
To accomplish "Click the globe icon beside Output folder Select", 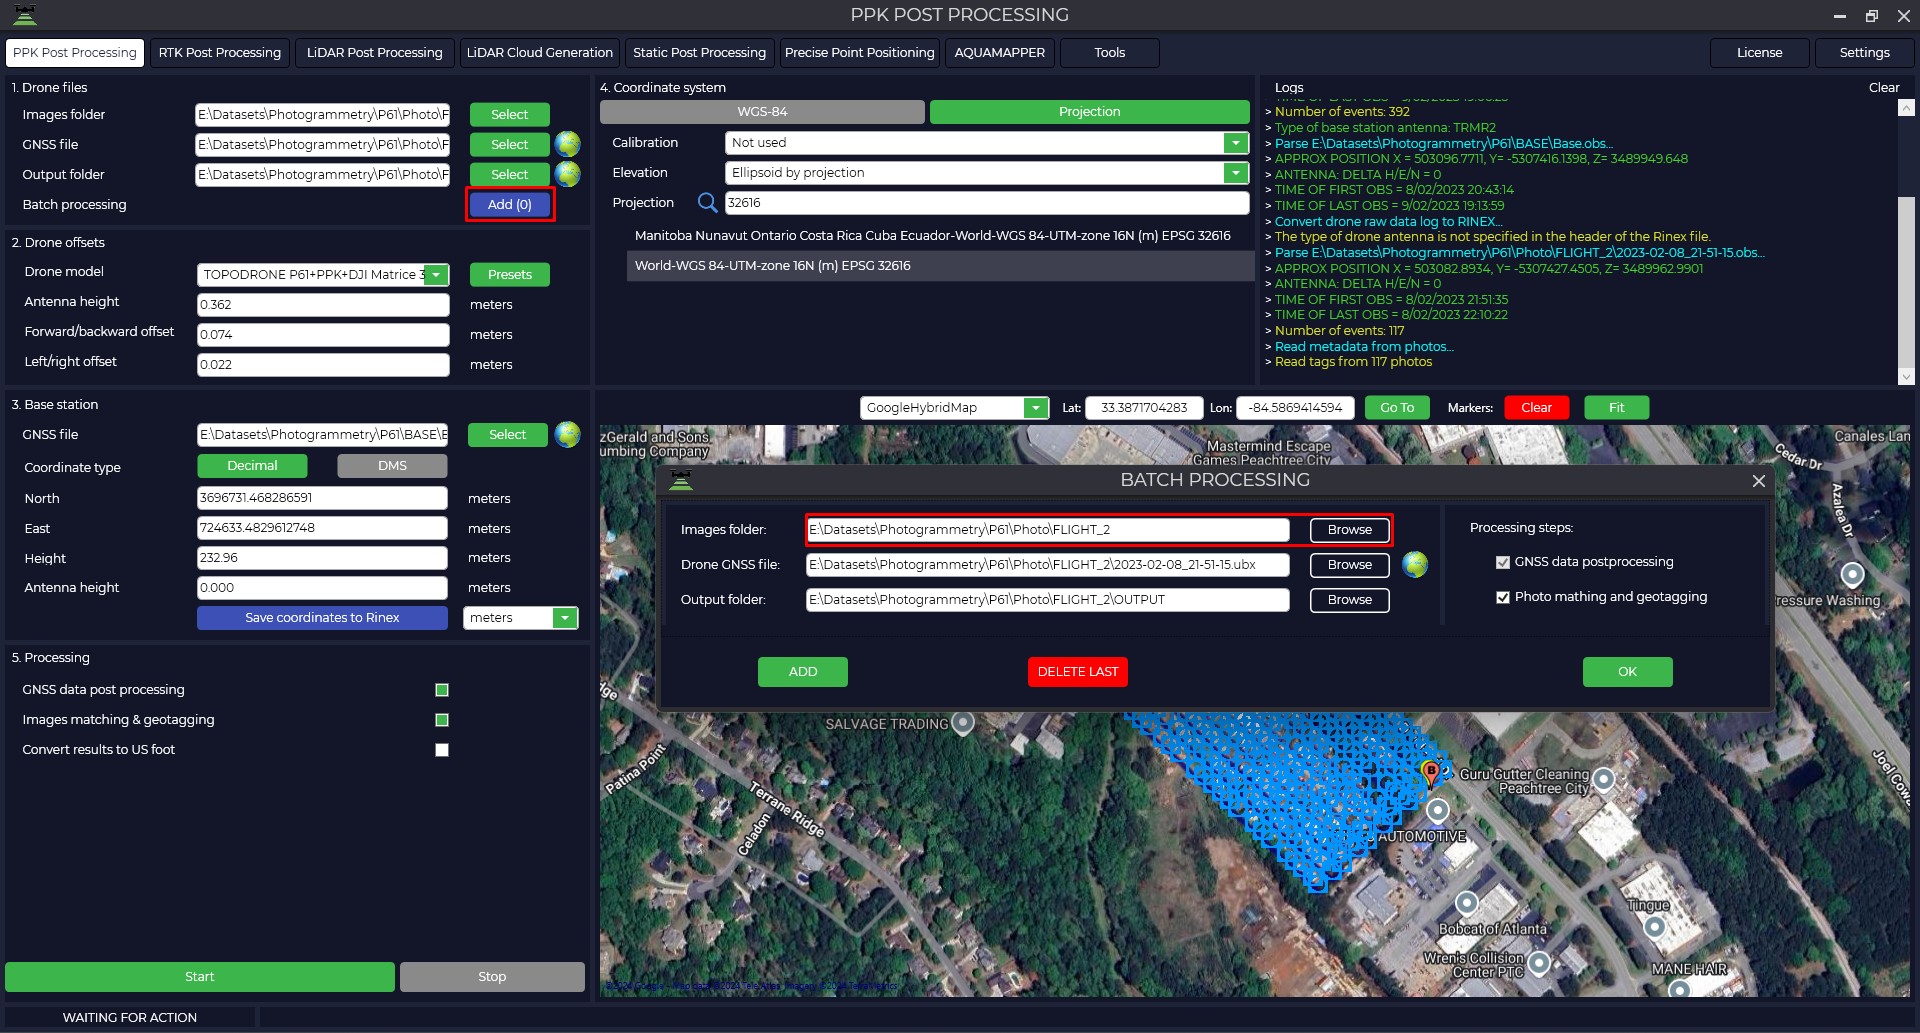I will [x=567, y=174].
